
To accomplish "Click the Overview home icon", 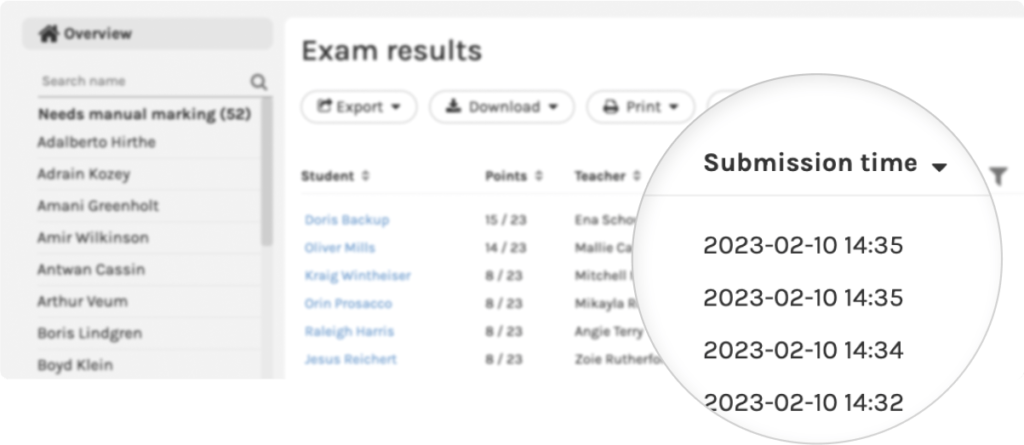I will 49,34.
